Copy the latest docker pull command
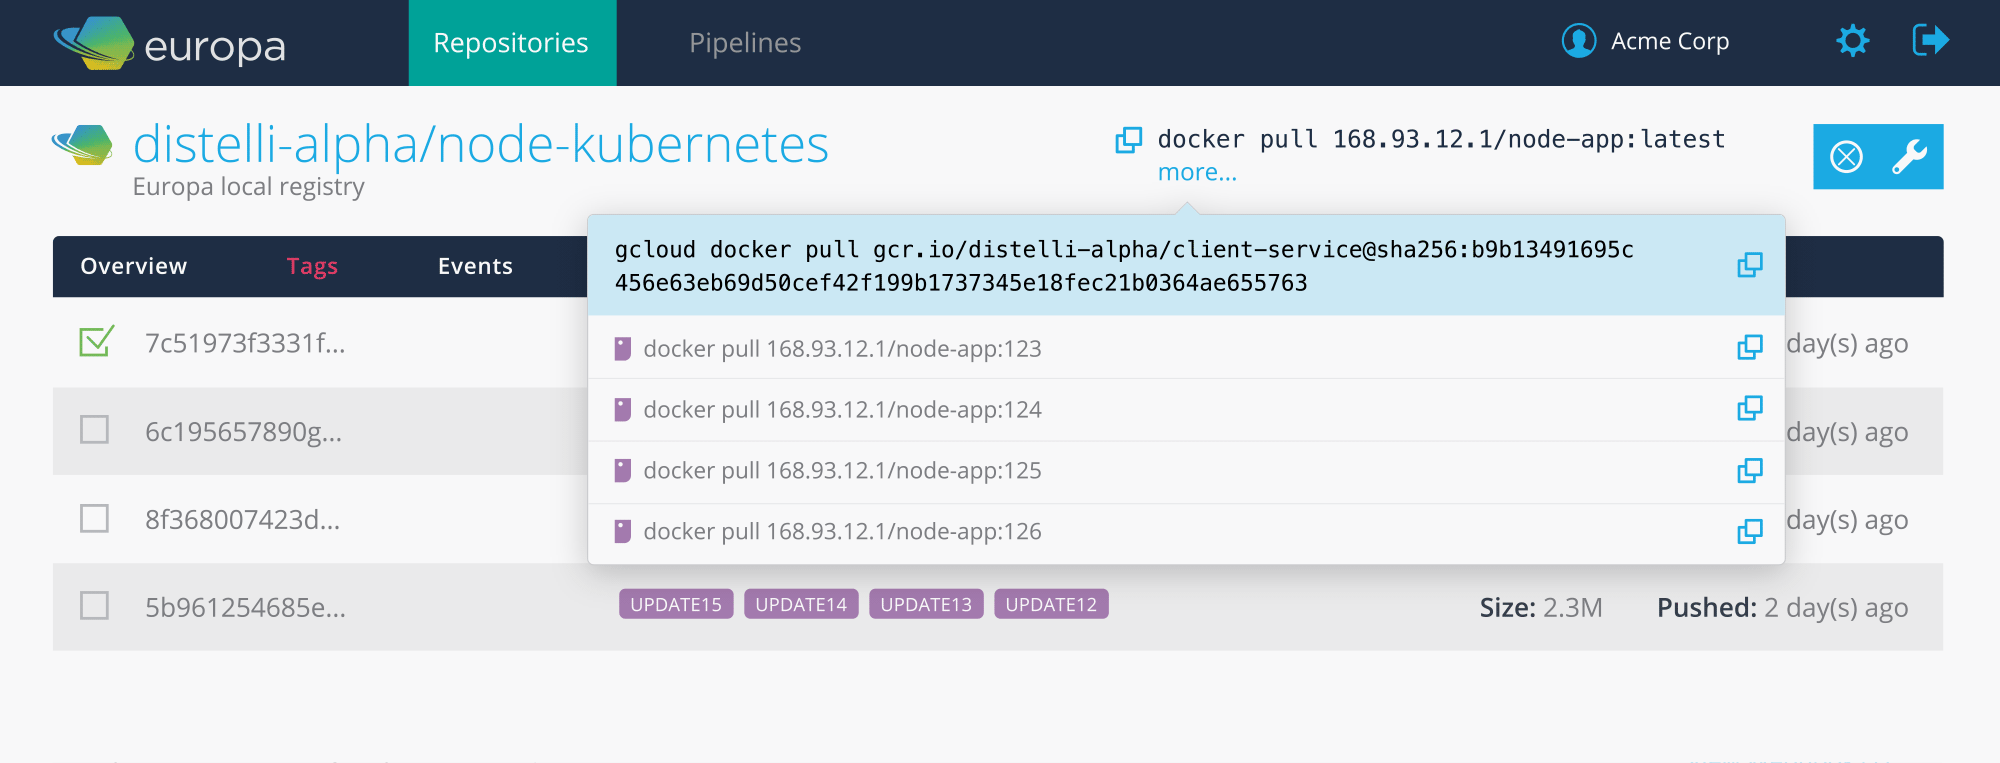This screenshot has width=2000, height=763. click(x=1128, y=140)
